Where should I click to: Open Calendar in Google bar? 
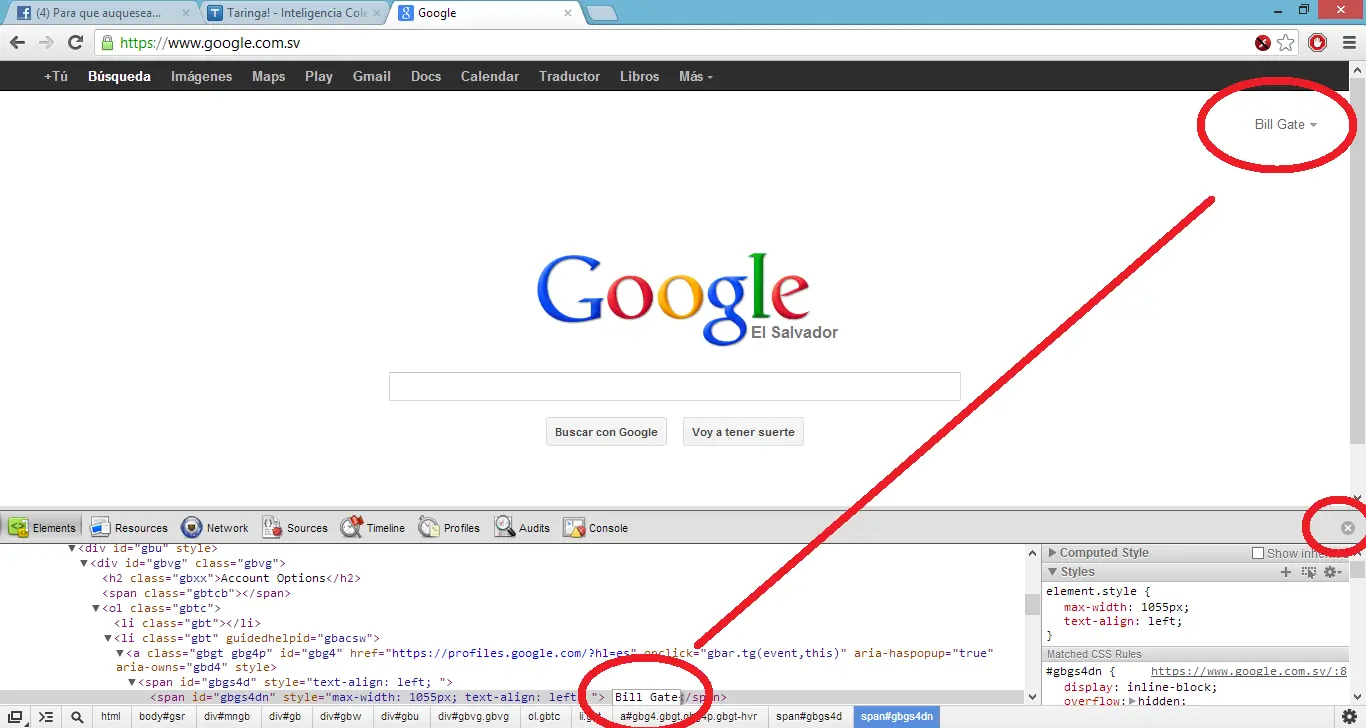(490, 76)
